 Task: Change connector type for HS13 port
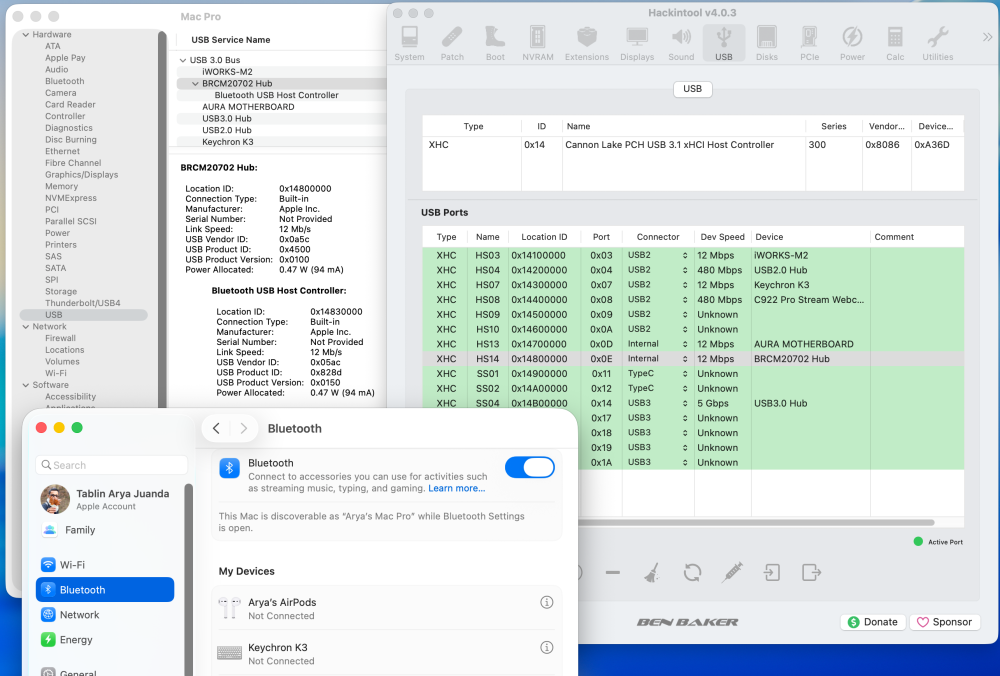click(x=658, y=344)
